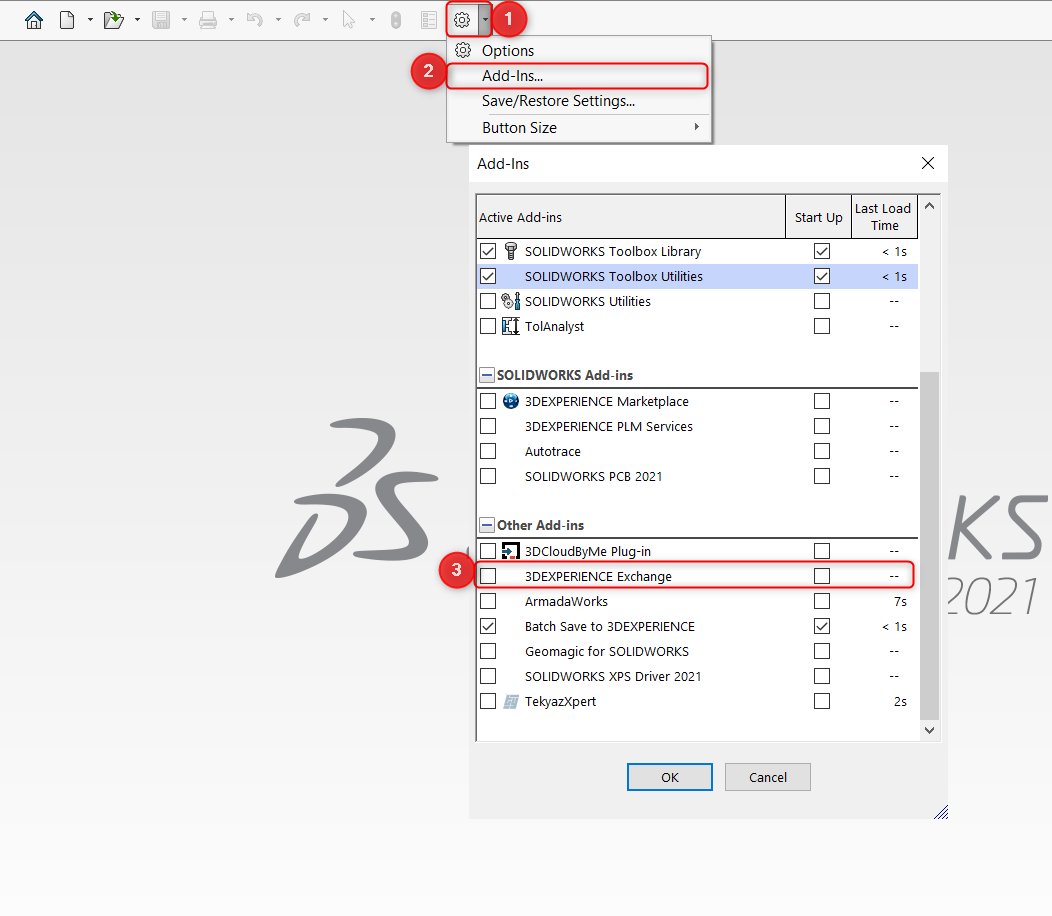Click the Redo icon

point(302,20)
